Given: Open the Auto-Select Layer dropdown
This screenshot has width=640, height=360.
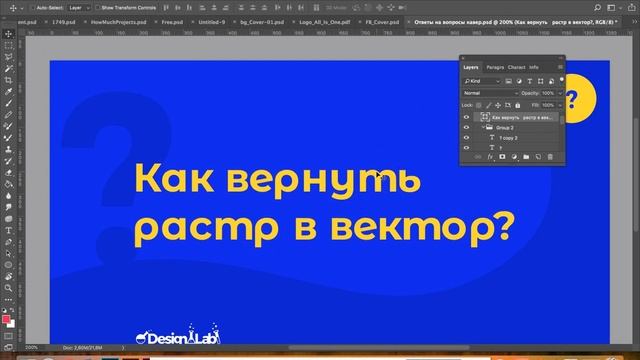Looking at the screenshot, I should tap(79, 7).
